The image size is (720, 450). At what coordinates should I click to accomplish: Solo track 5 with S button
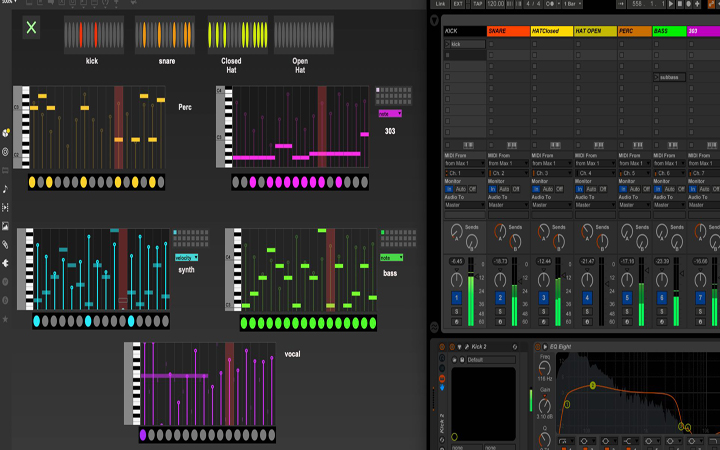point(627,311)
